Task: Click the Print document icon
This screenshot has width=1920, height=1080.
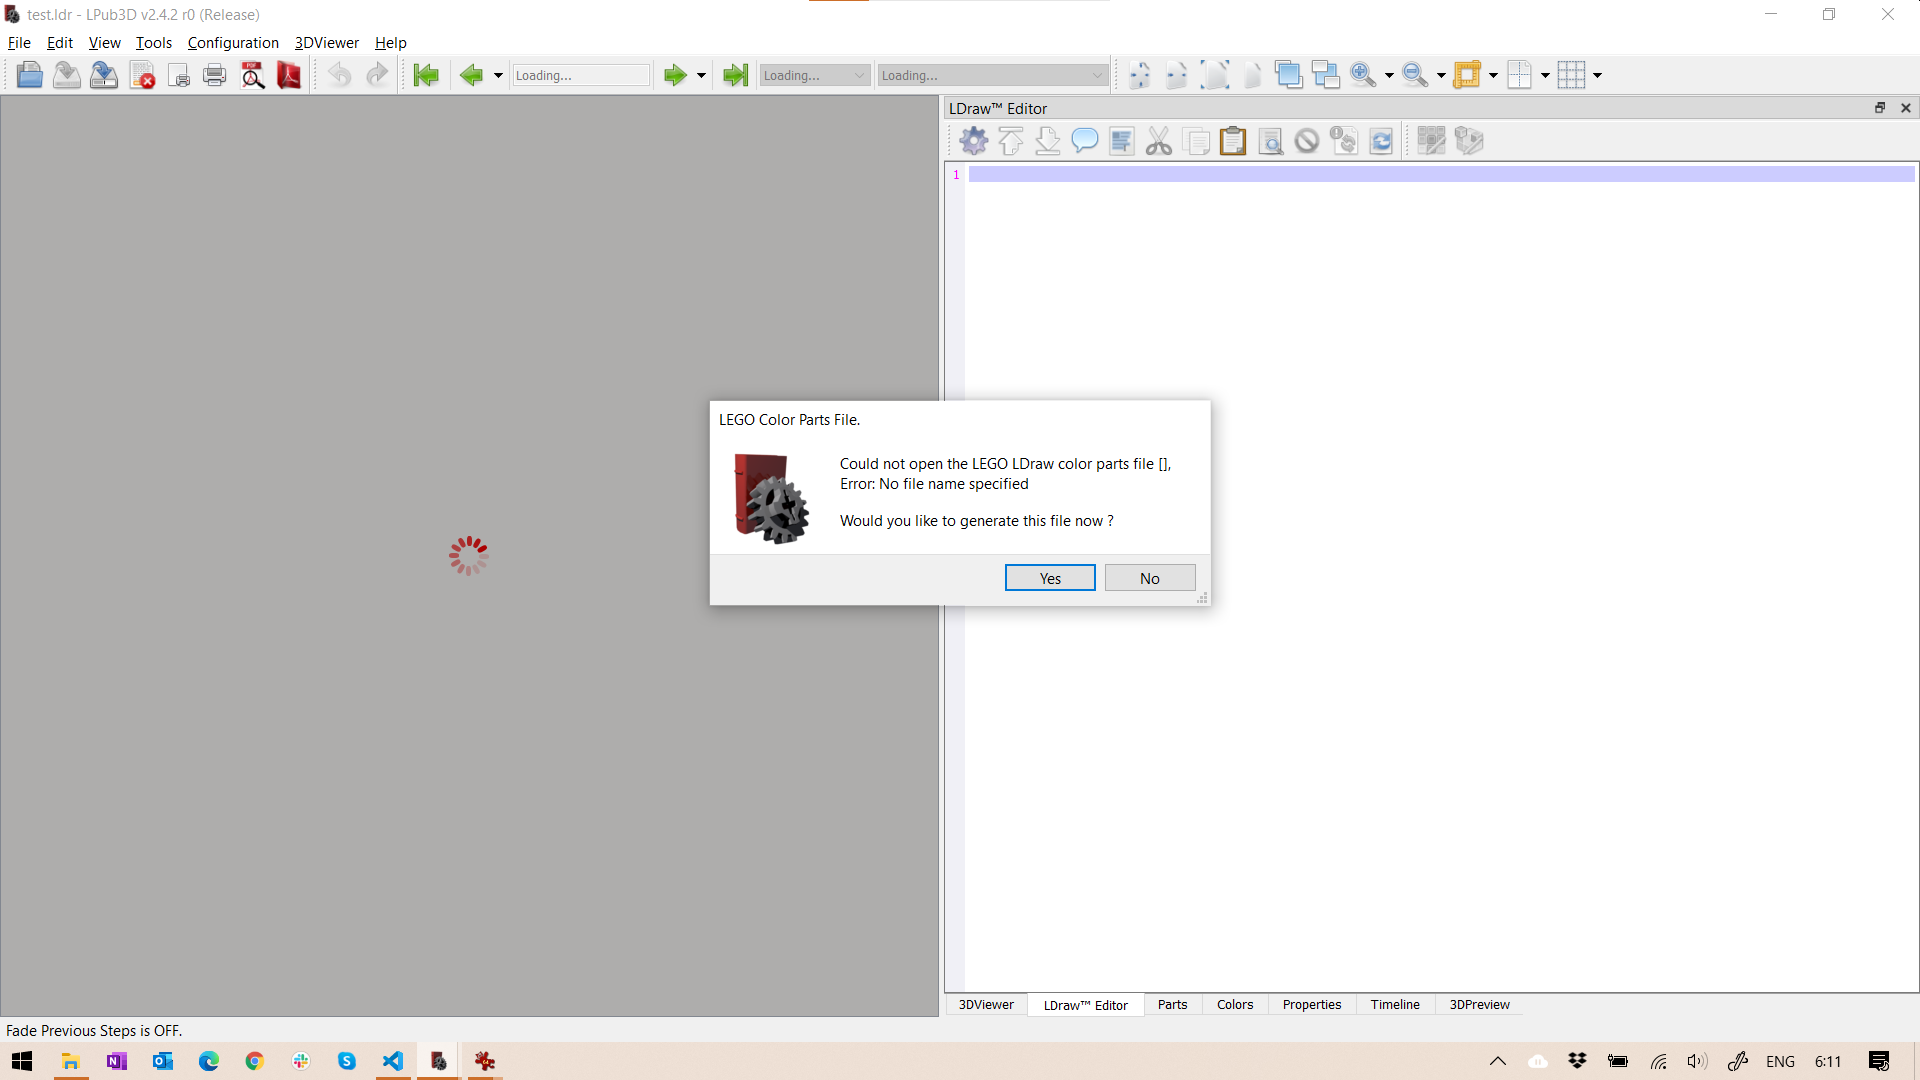Action: coord(214,74)
